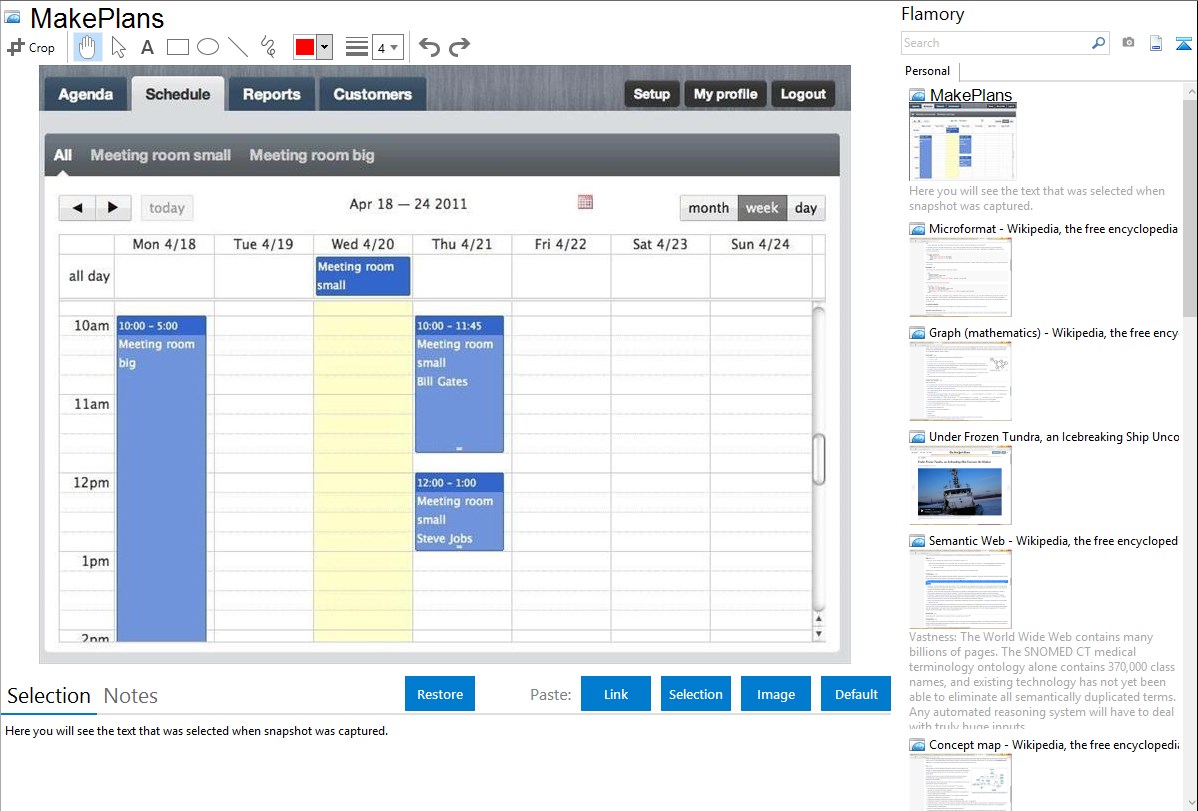Open the Icebreaking Ship snapshot thumbnail

point(960,485)
